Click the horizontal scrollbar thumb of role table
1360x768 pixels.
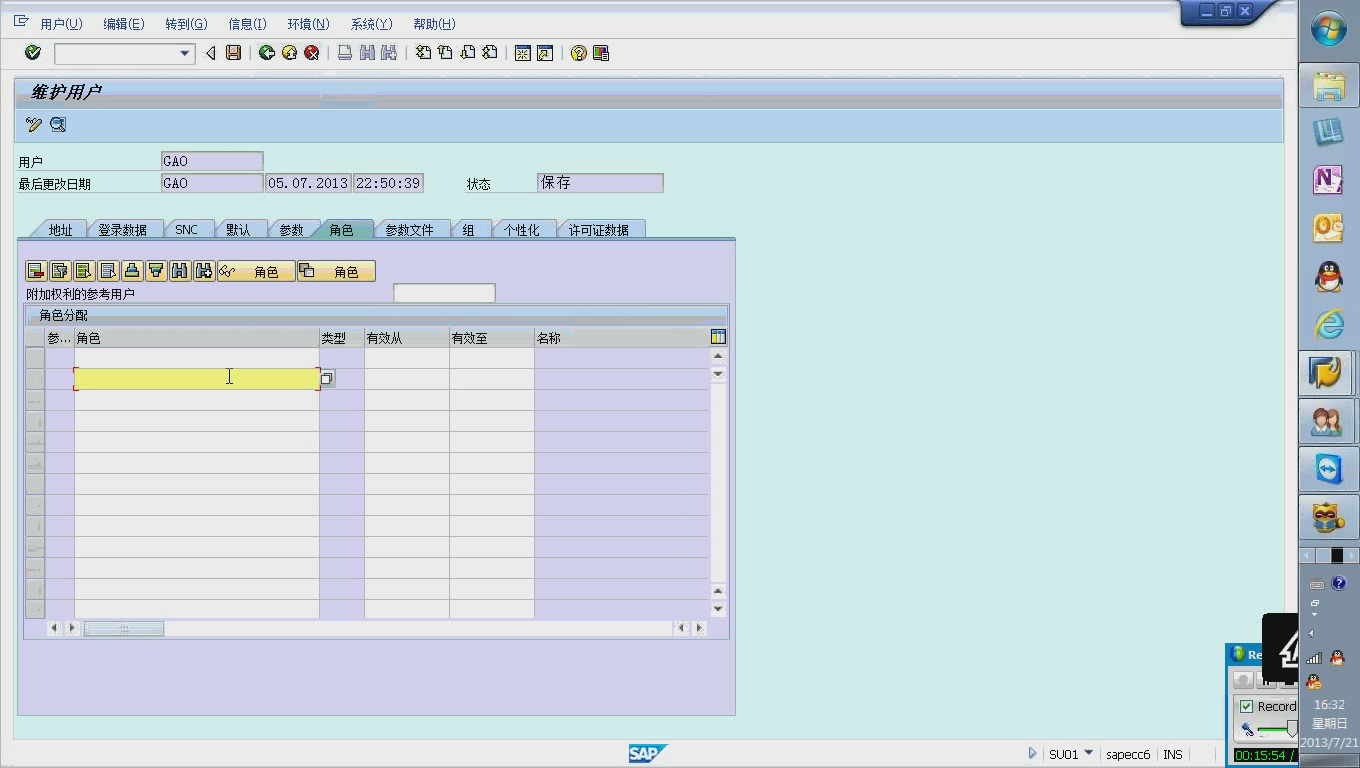click(x=124, y=628)
